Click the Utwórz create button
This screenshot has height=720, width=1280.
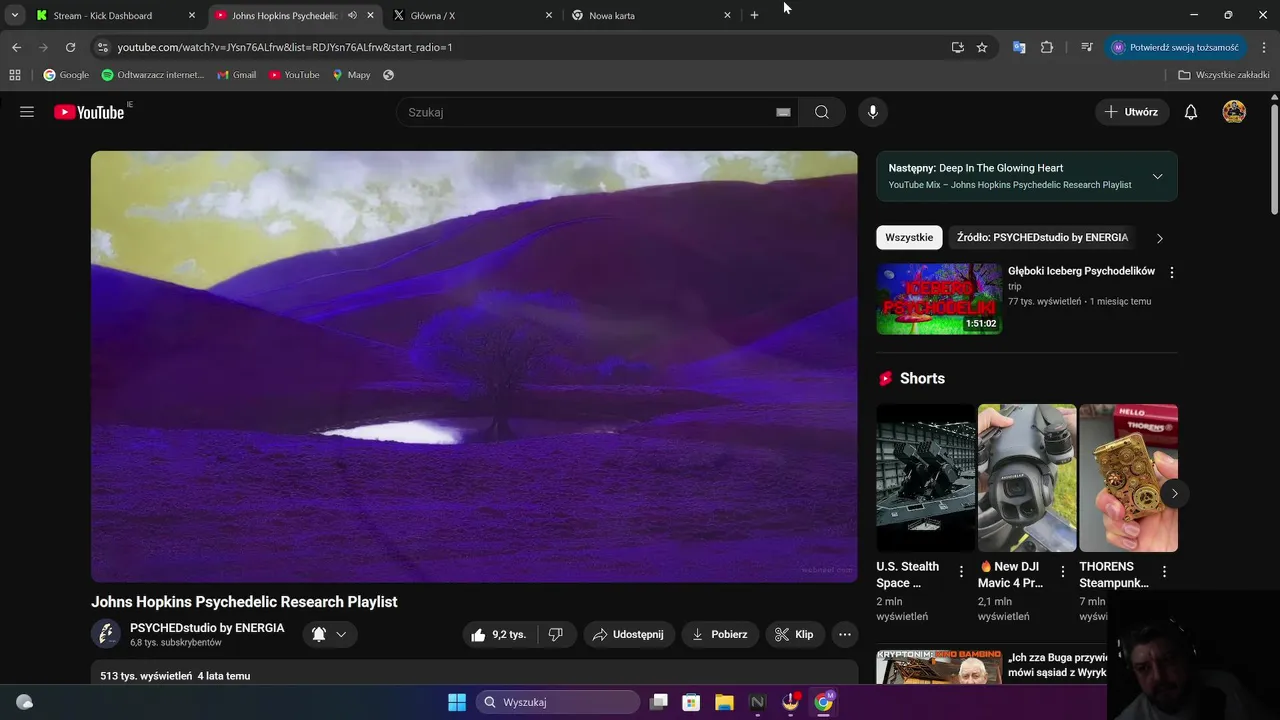click(1132, 112)
